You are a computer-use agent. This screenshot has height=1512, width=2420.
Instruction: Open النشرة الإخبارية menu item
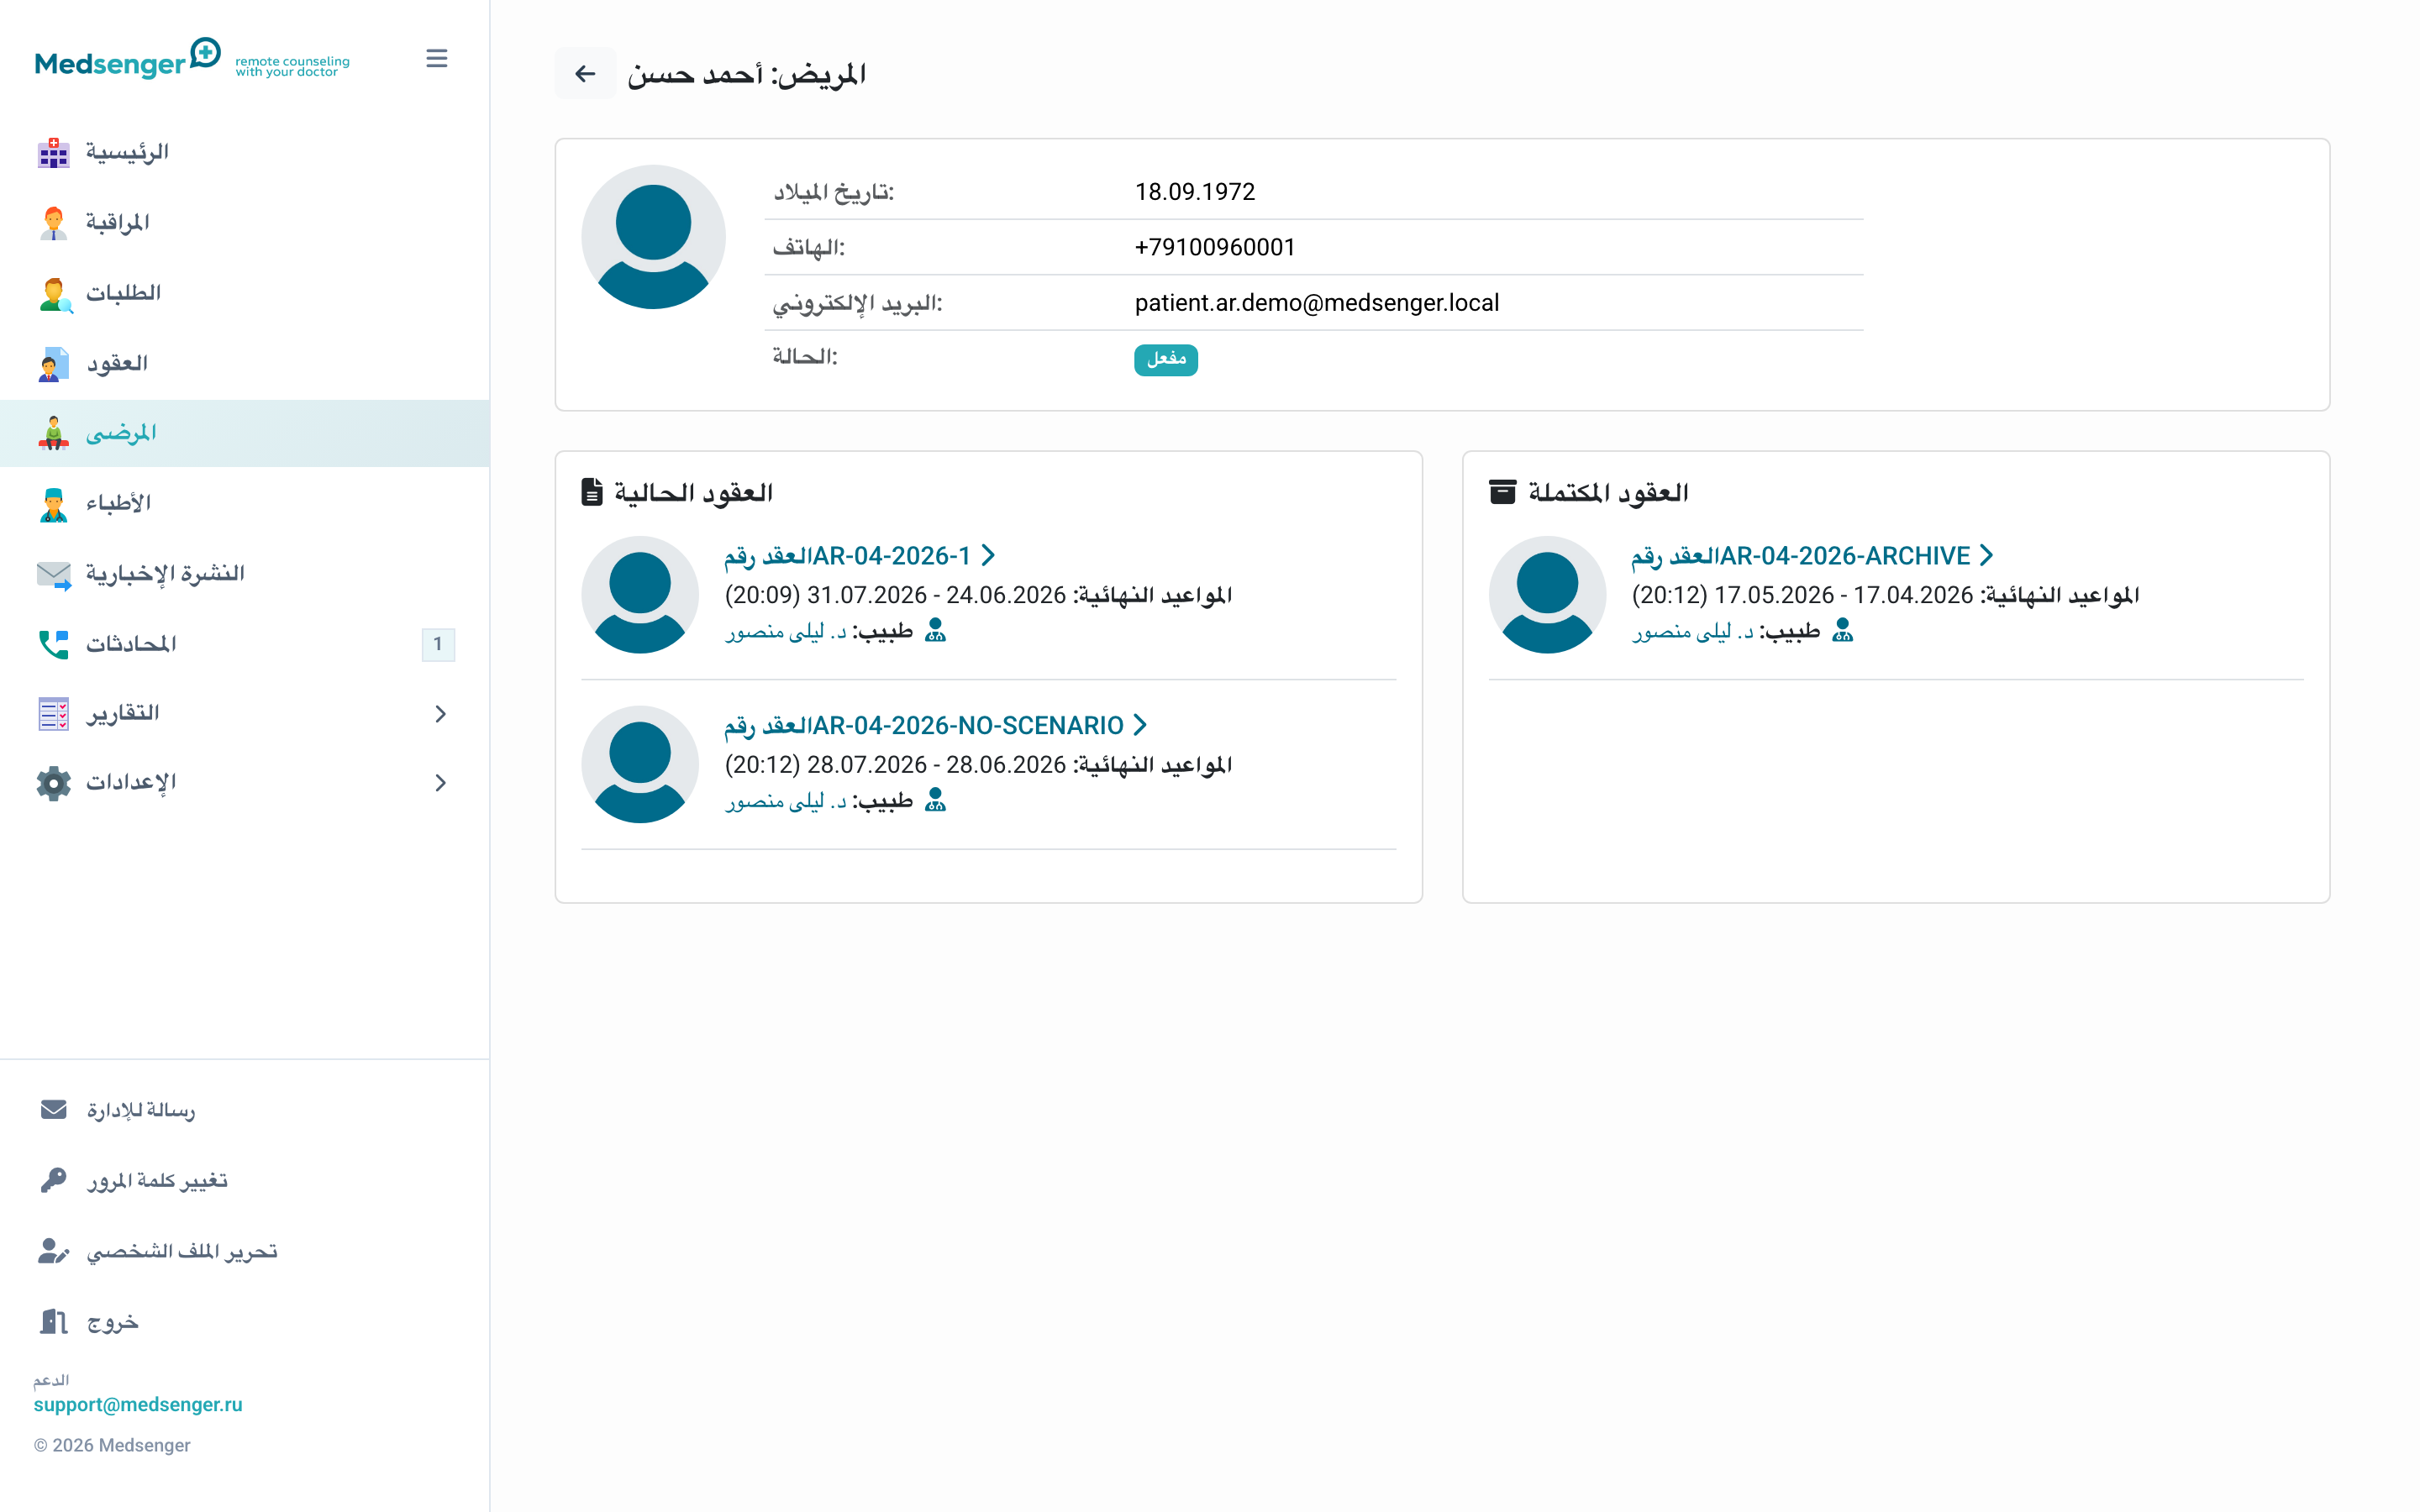(245, 574)
